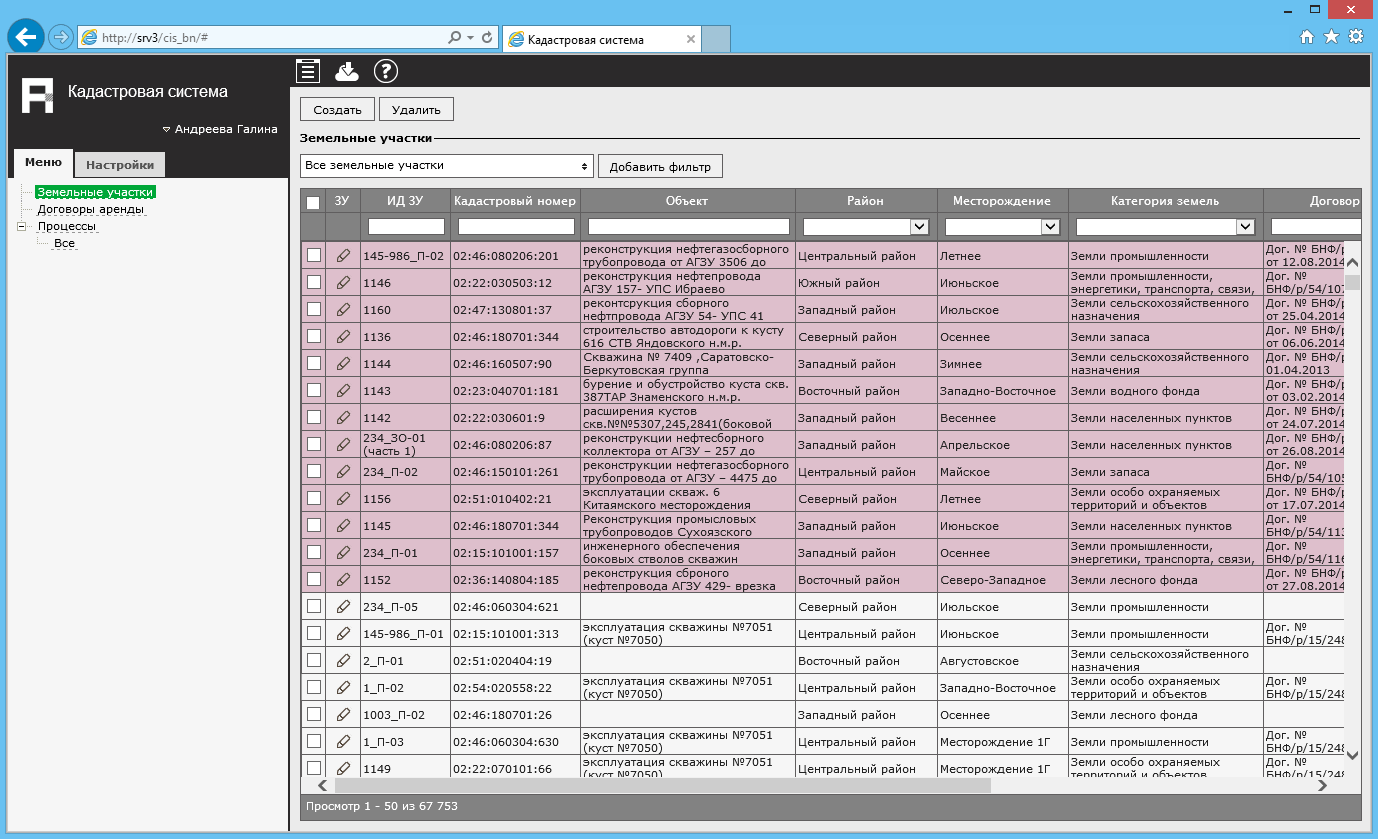Open the browser favorites star icon

[1331, 37]
